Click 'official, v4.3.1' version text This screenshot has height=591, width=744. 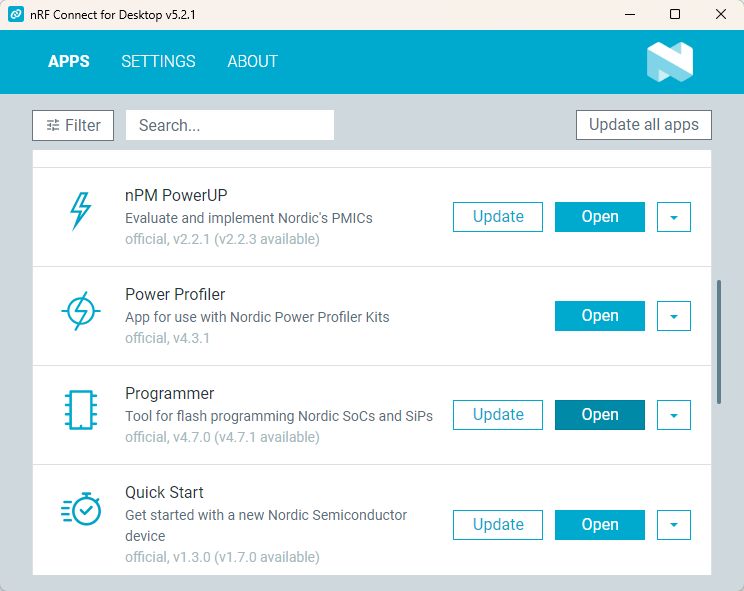point(167,338)
